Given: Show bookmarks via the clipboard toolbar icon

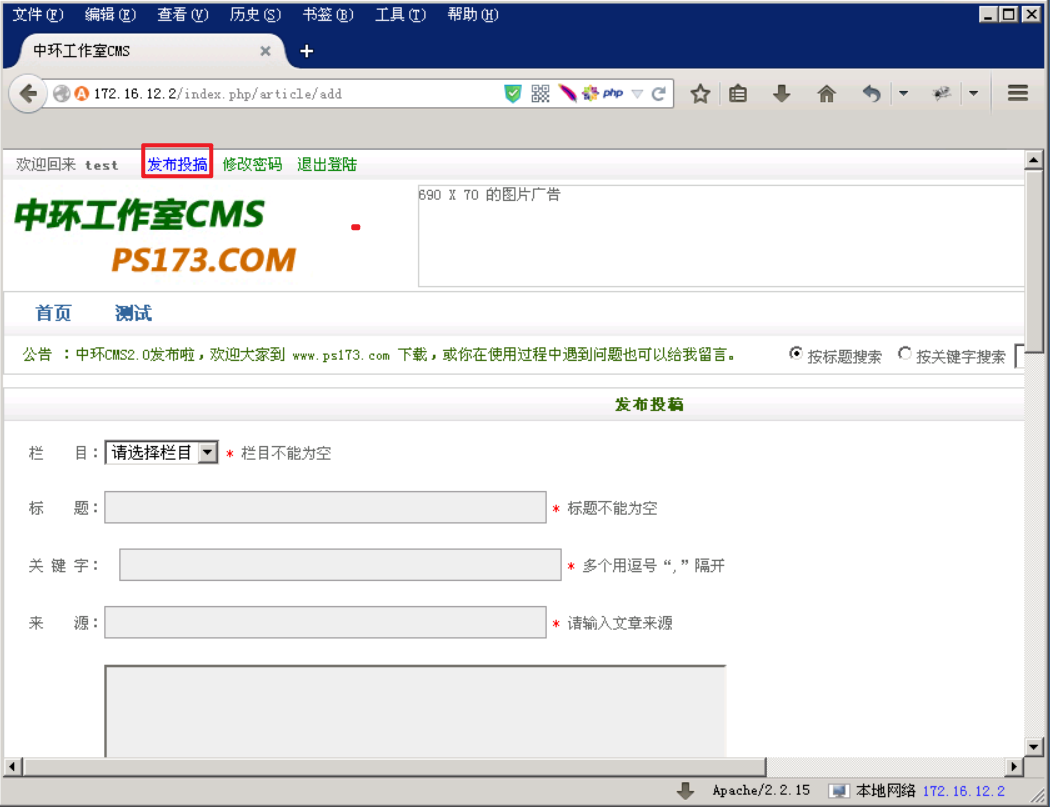Looking at the screenshot, I should (x=736, y=93).
